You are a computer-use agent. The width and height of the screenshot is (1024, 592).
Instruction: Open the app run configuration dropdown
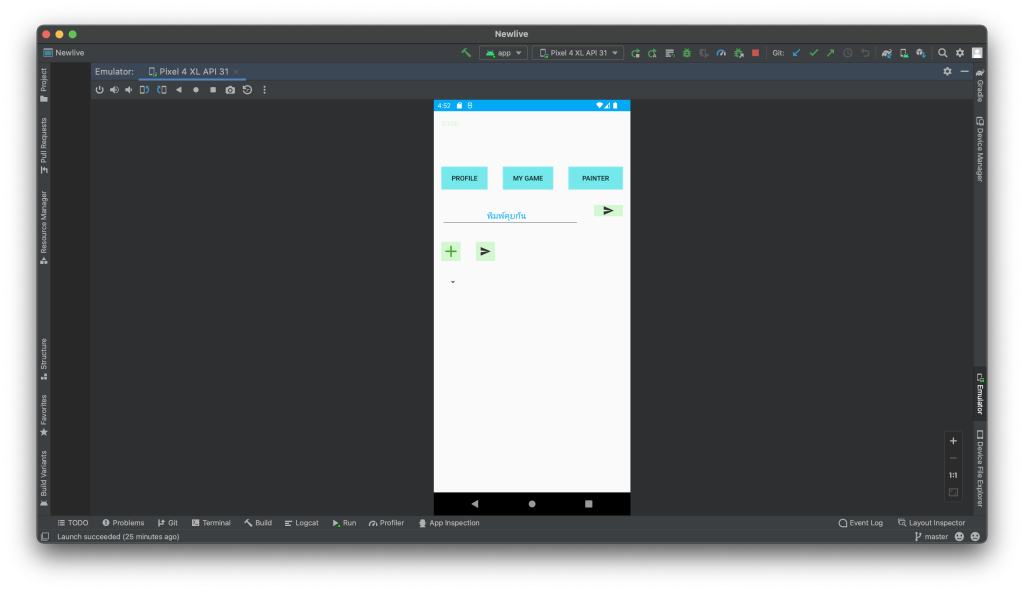503,53
